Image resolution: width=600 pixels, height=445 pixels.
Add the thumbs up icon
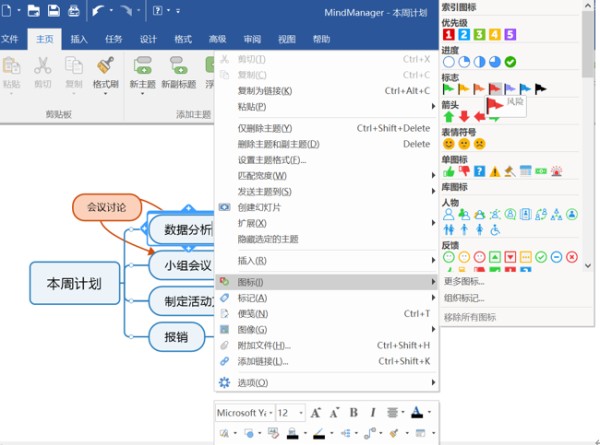[x=448, y=171]
